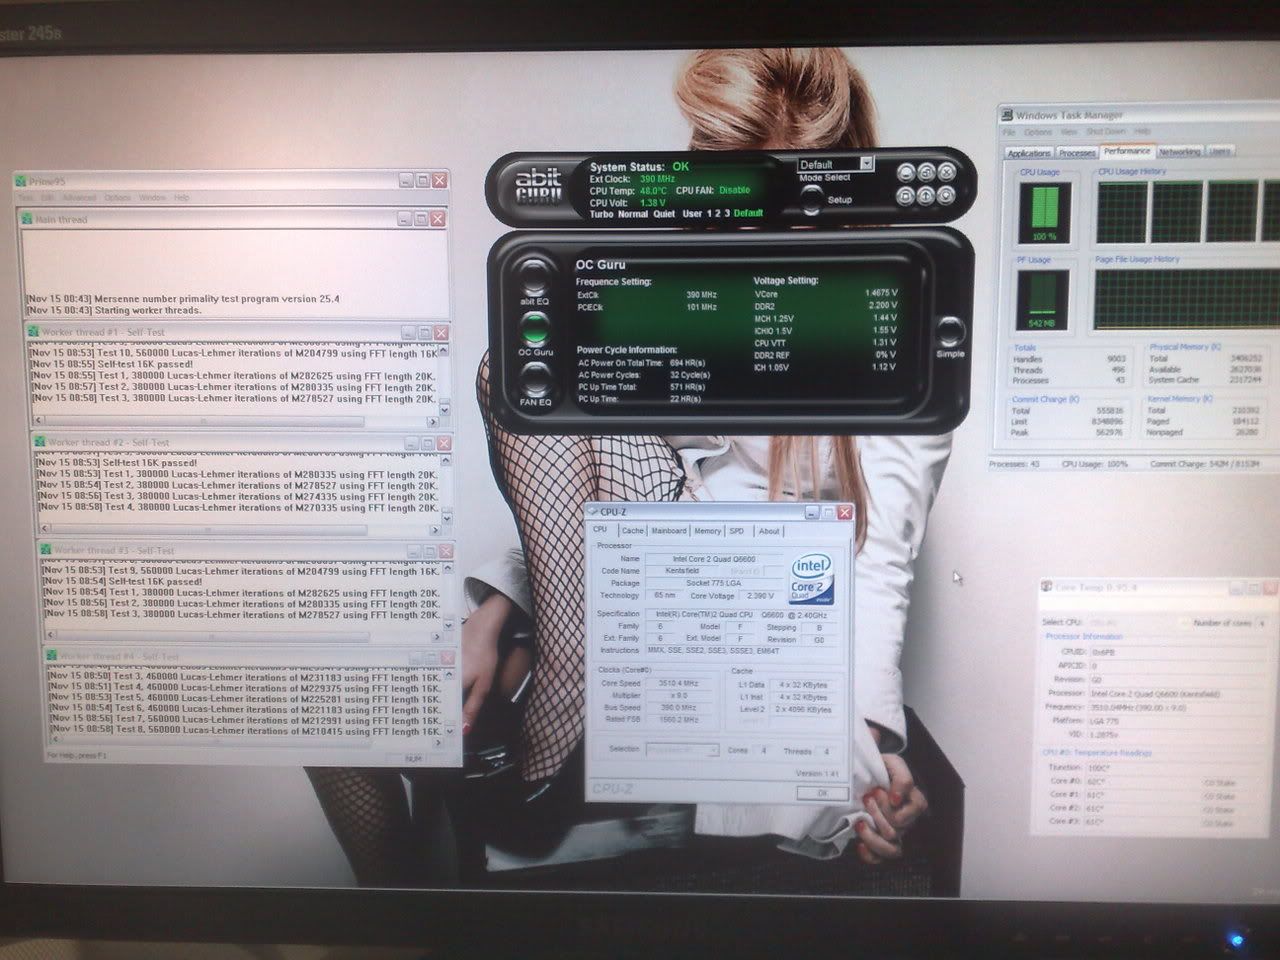The width and height of the screenshot is (1280, 960).
Task: Open the Mainboard tab in CPU-Z
Action: (x=669, y=531)
